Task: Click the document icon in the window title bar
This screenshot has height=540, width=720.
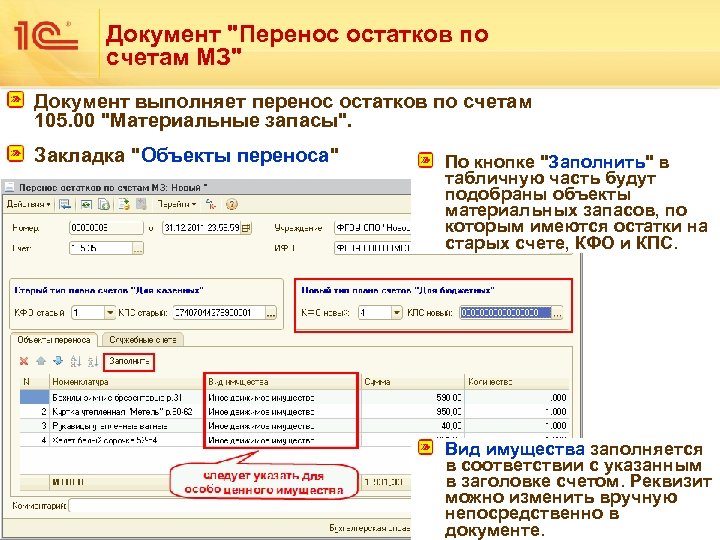Action: (x=9, y=187)
